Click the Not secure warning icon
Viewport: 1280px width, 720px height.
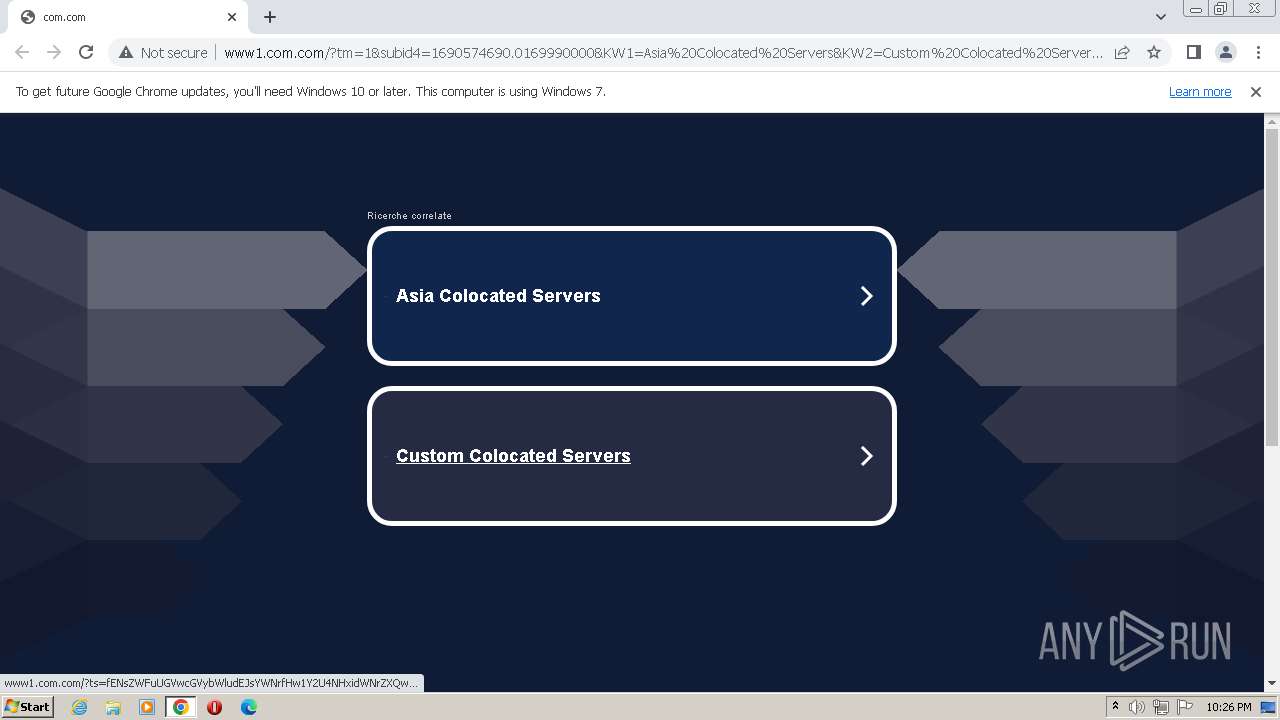(x=126, y=53)
